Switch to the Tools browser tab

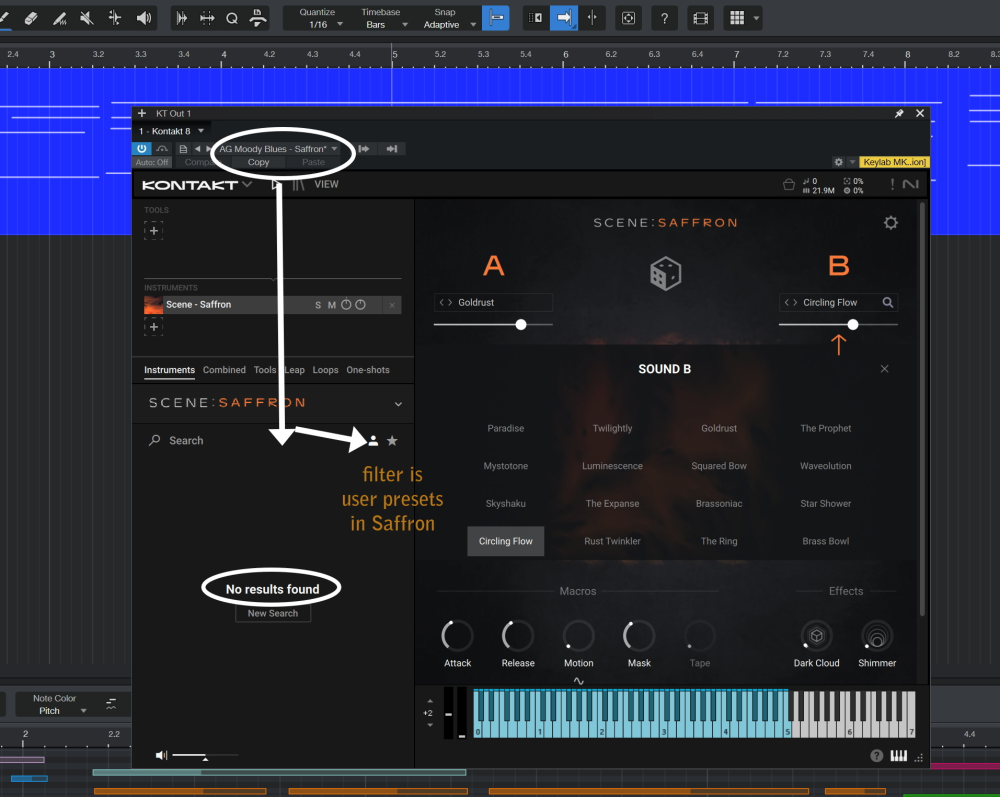click(264, 370)
